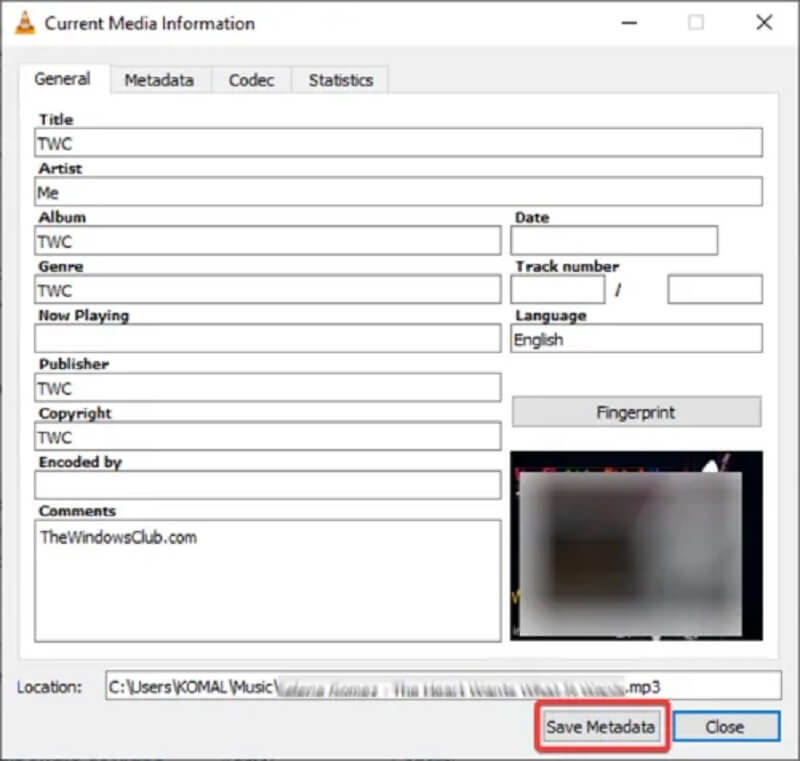Click inside the Title field showing TWC
The height and width of the screenshot is (761, 800).
[x=397, y=142]
